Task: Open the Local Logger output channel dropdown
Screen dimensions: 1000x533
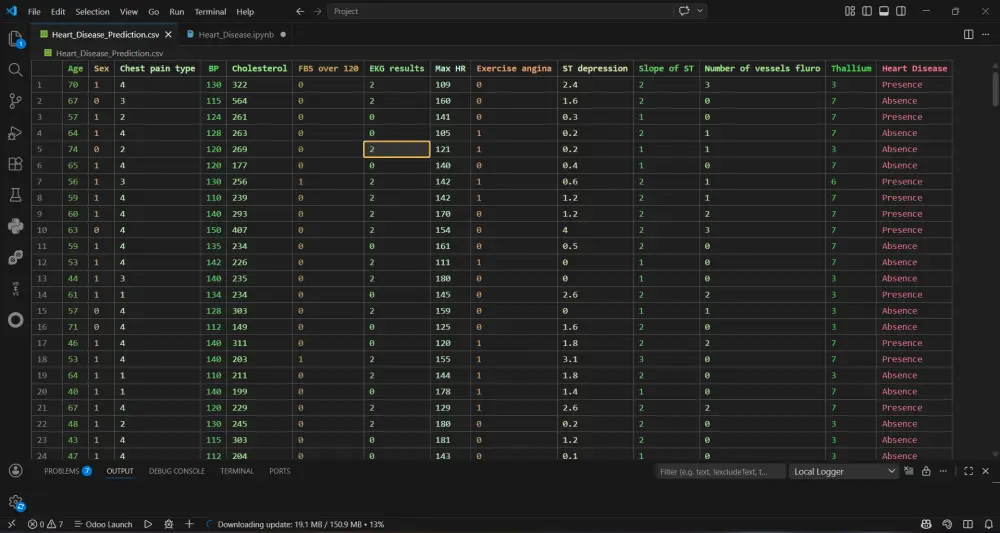Action: click(844, 471)
